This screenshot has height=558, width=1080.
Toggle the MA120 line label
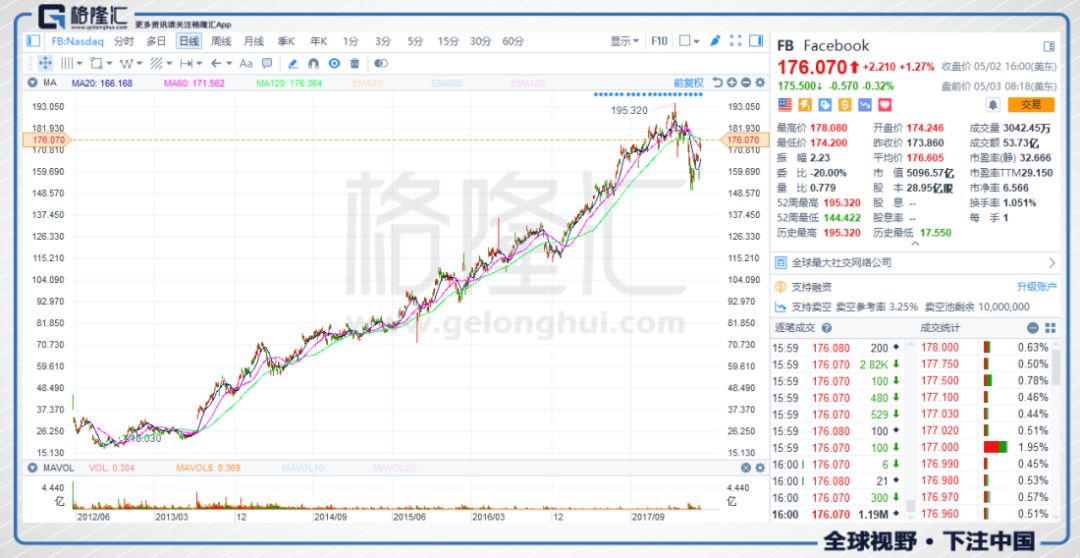(288, 83)
